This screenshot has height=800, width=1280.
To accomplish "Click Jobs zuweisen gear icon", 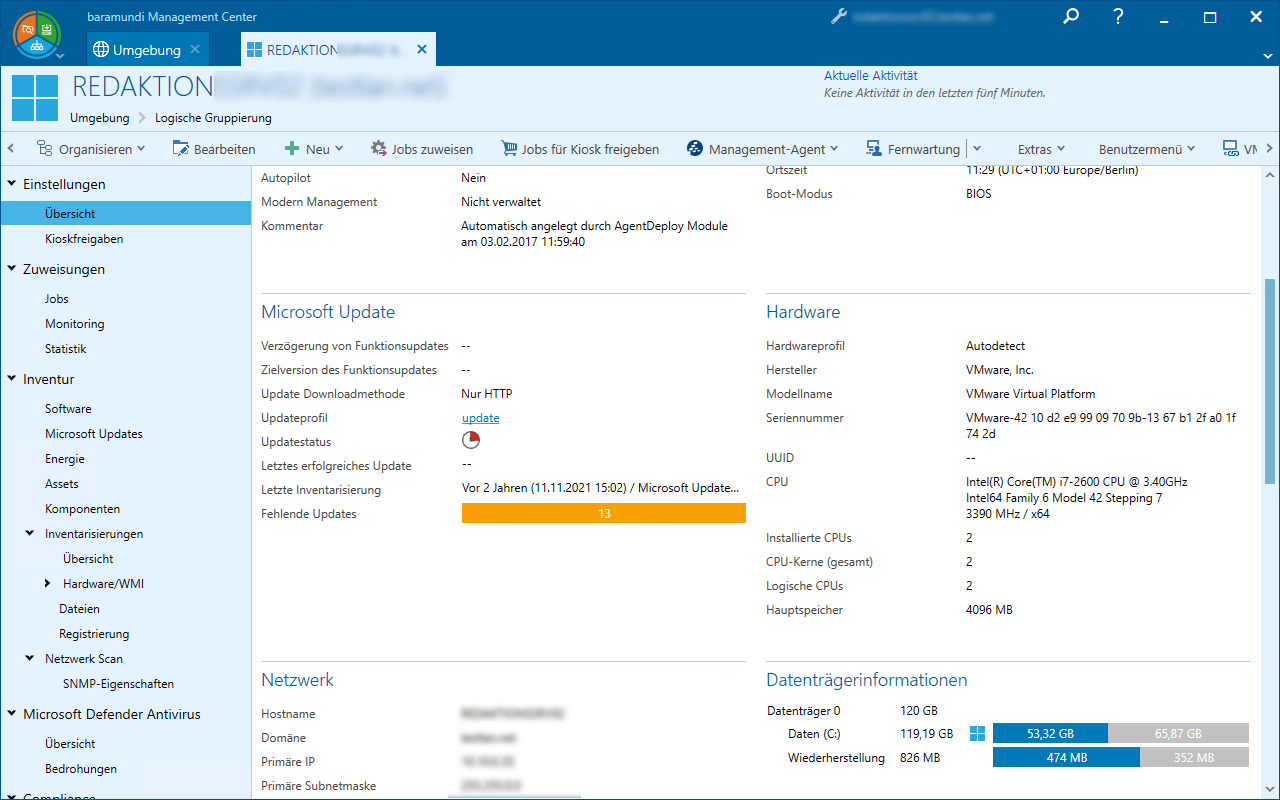I will click(x=379, y=149).
